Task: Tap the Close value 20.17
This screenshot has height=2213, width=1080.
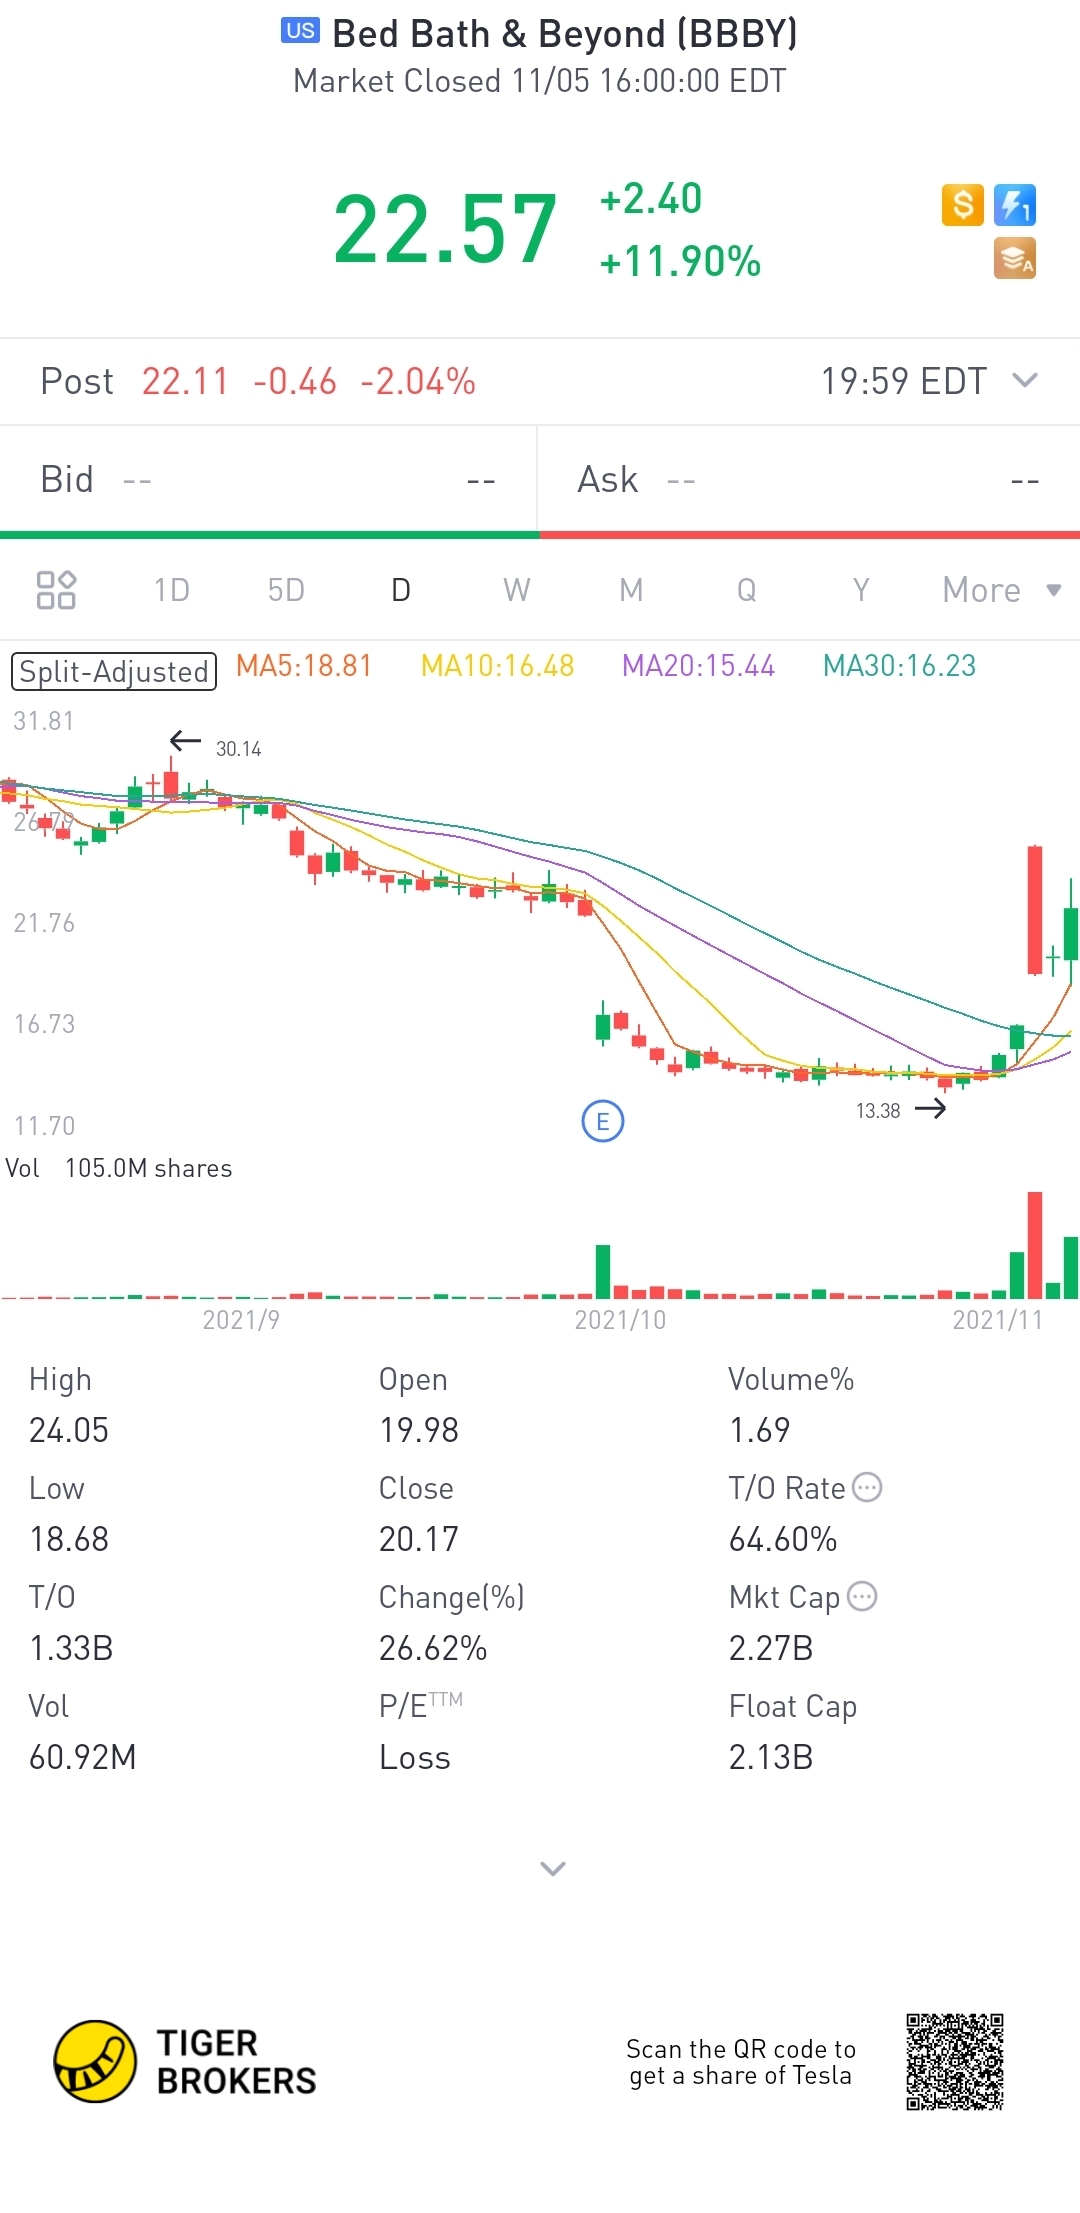Action: (419, 1539)
